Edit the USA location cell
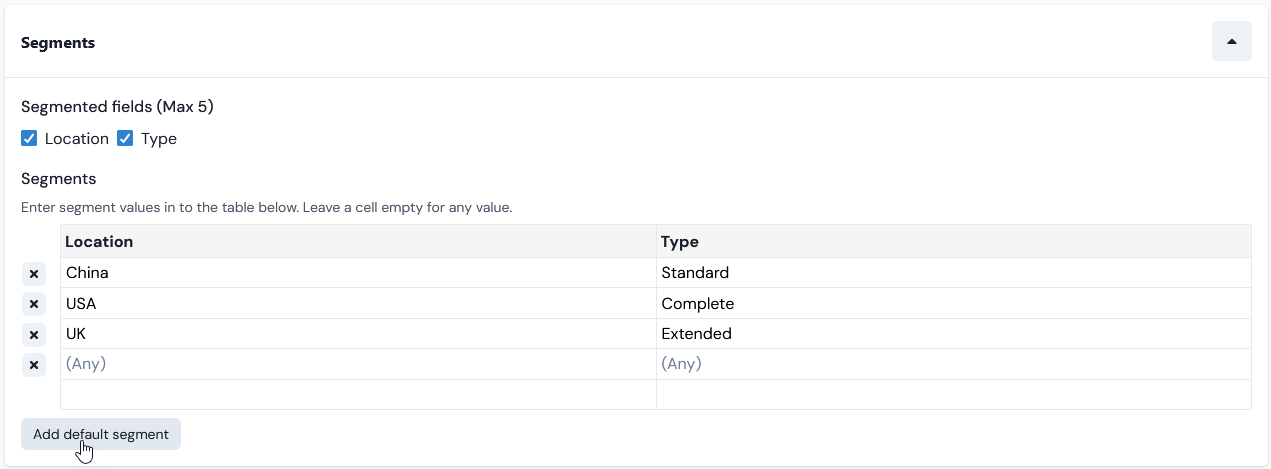This screenshot has height=469, width=1271. tap(358, 303)
